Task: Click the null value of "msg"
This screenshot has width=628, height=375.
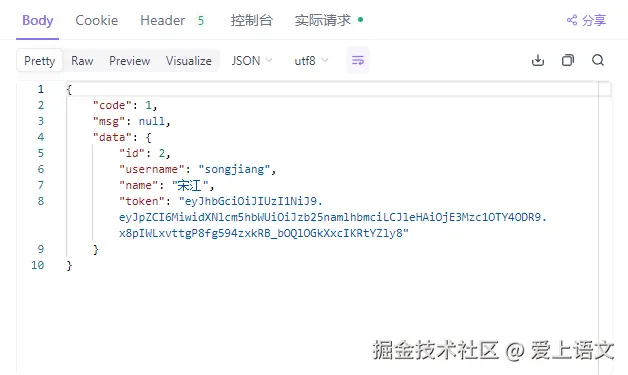Action: tap(152, 121)
